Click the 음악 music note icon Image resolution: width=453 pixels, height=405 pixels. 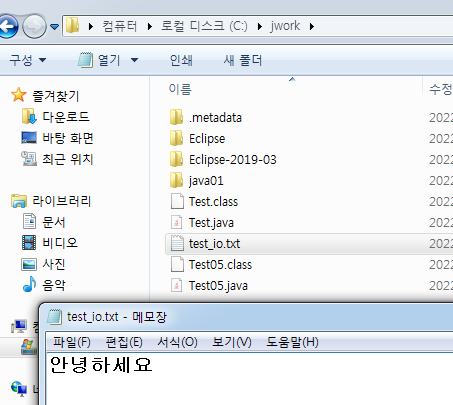(x=29, y=284)
